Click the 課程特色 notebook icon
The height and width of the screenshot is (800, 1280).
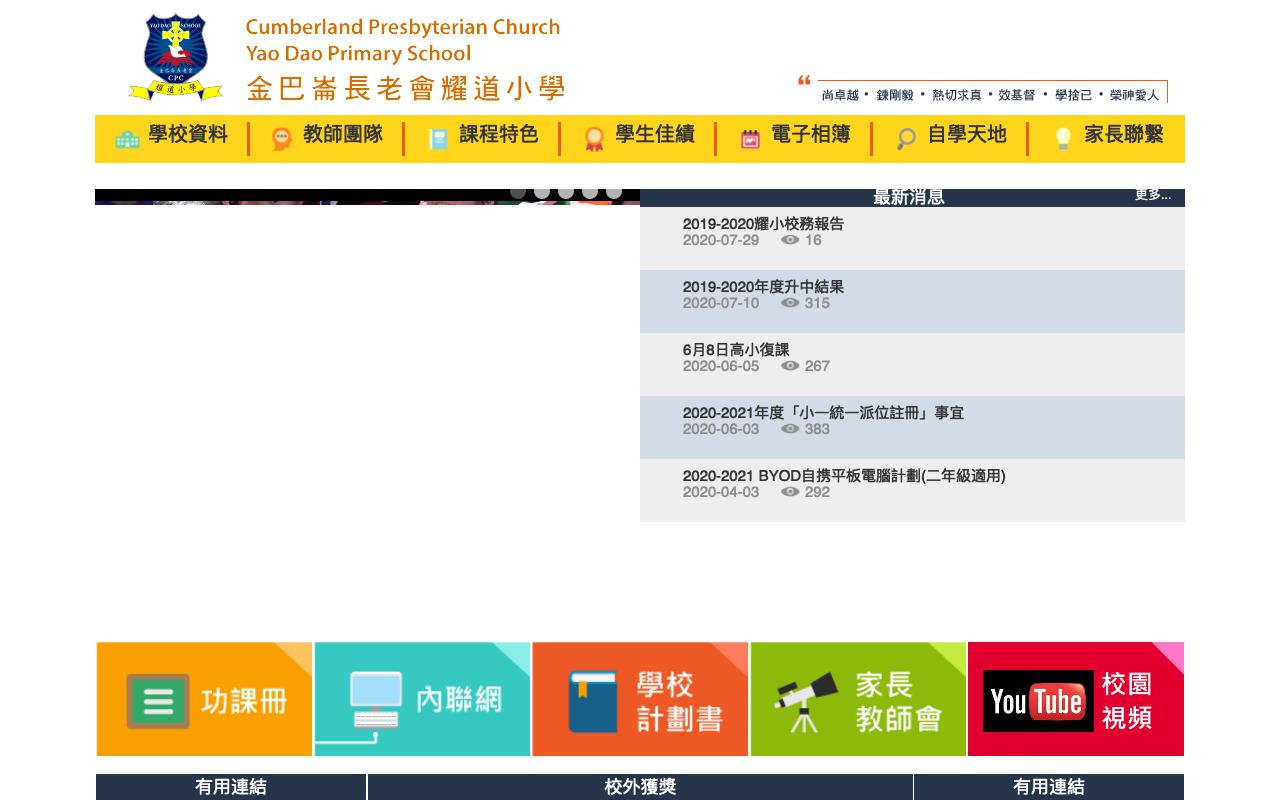click(439, 138)
